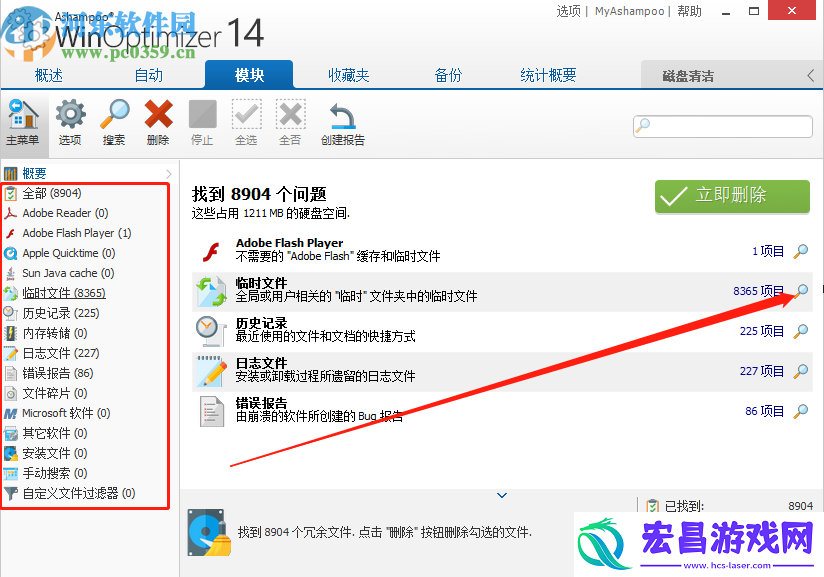Maximize the WinOptimizer window
Image resolution: width=824 pixels, height=577 pixels.
coord(754,11)
